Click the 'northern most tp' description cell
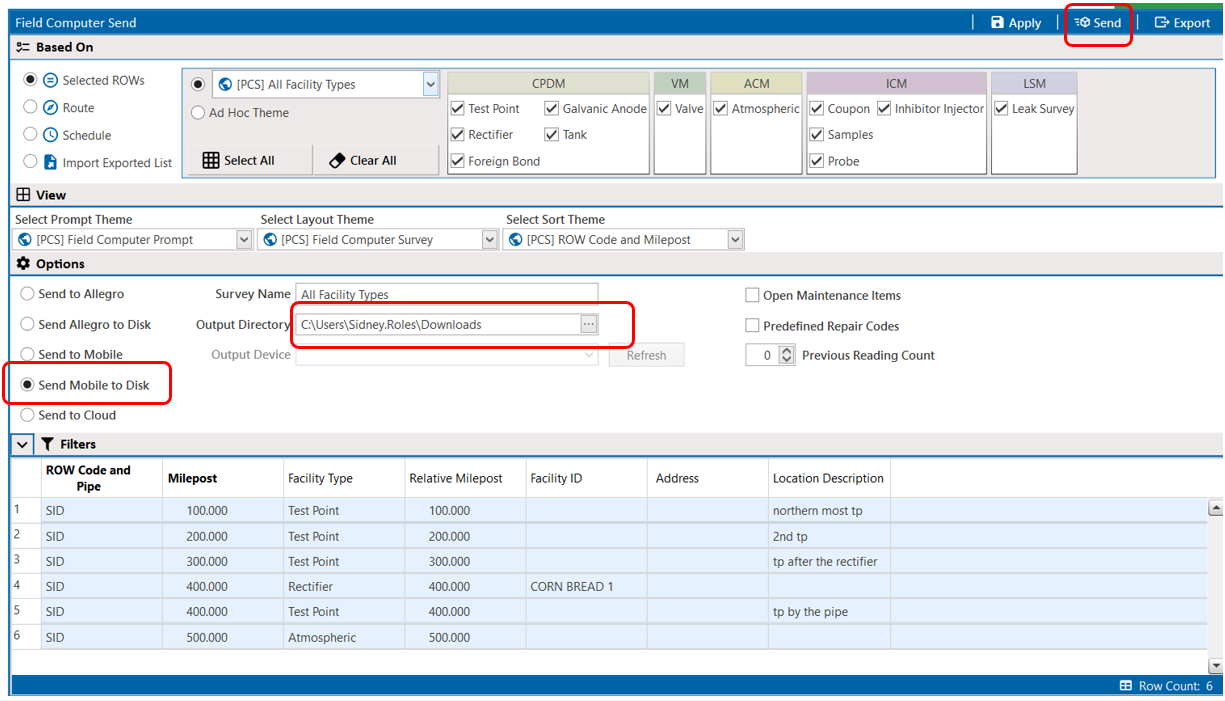This screenshot has height=701, width=1225. tap(829, 510)
